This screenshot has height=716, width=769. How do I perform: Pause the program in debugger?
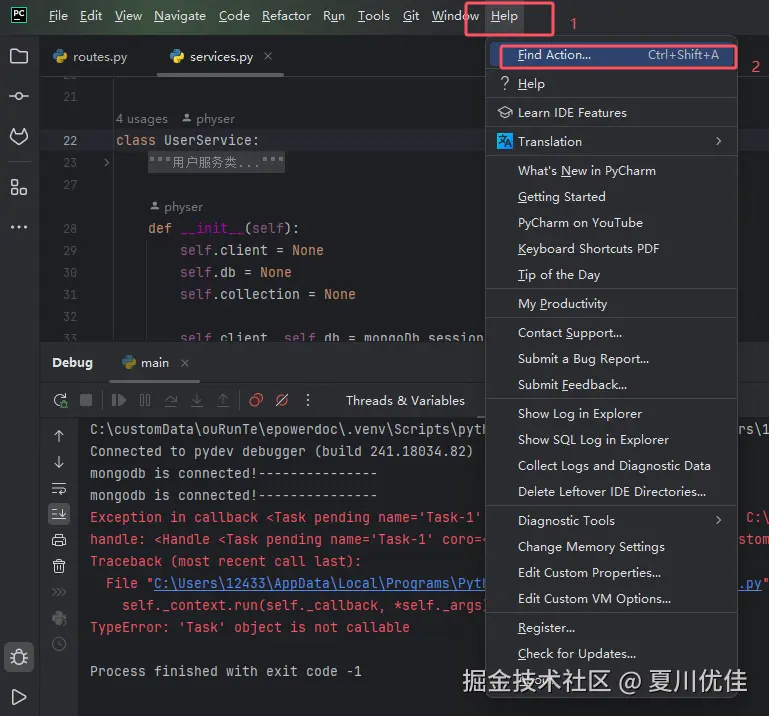click(145, 400)
